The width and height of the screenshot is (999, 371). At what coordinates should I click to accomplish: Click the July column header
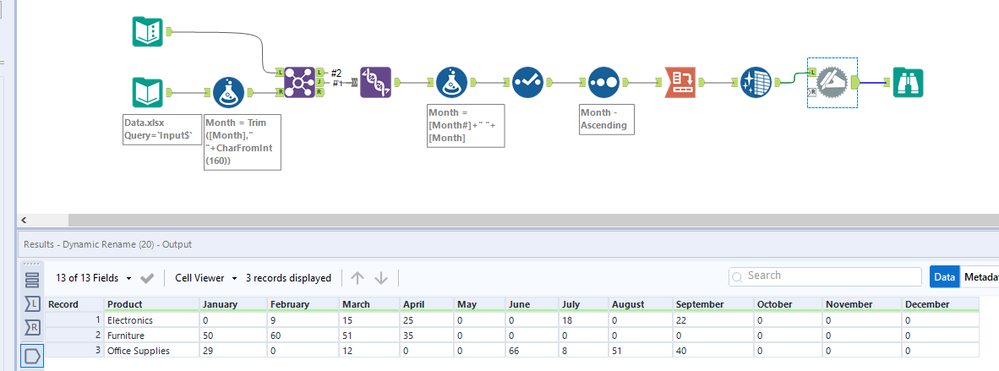(x=584, y=304)
